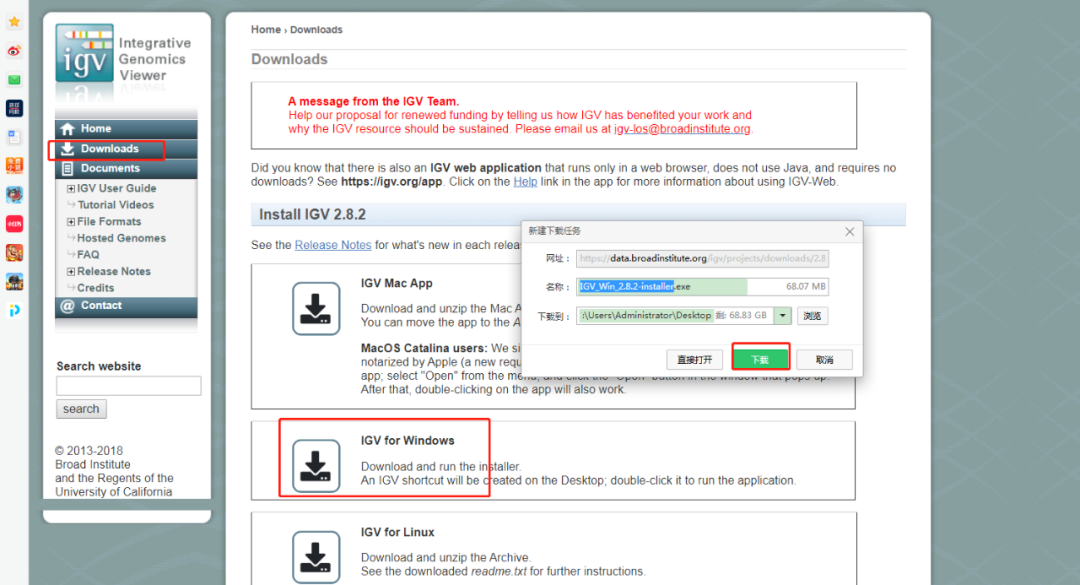The width and height of the screenshot is (1080, 585).
Task: Click the '68.07 MB' file size text
Action: tap(805, 287)
